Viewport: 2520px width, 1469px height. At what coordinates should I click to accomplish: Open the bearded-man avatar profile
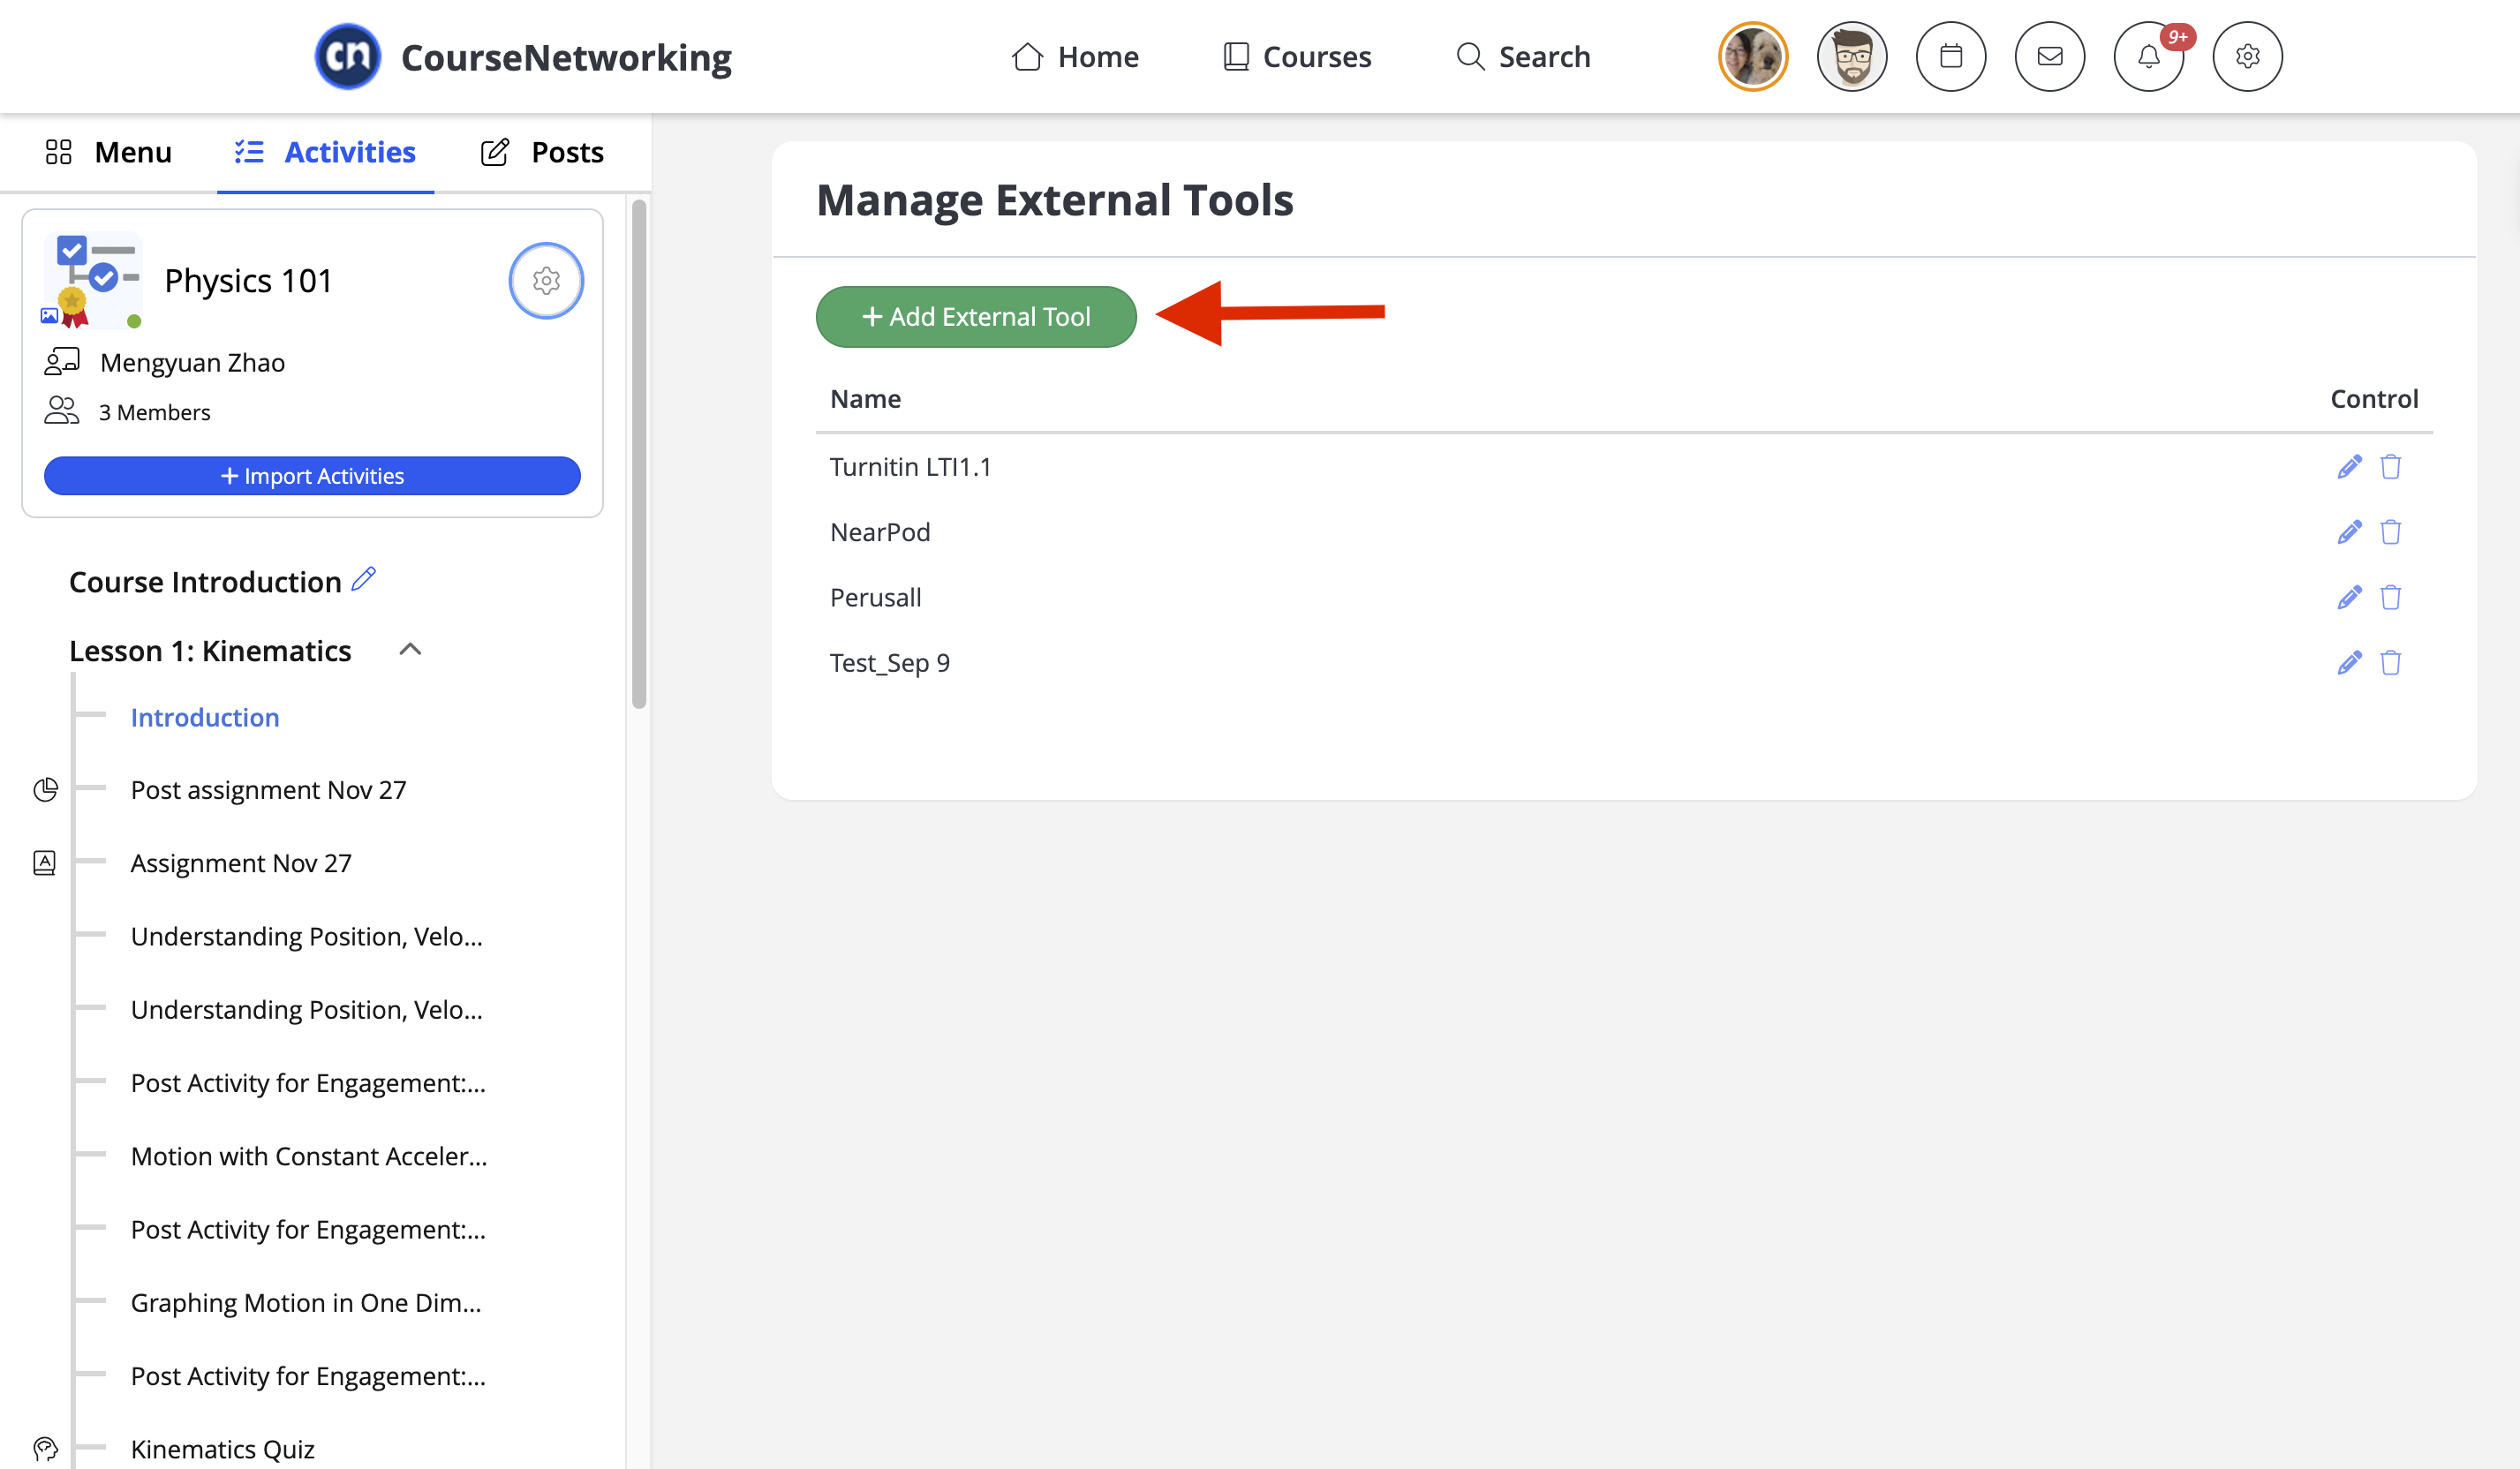[x=1852, y=57]
